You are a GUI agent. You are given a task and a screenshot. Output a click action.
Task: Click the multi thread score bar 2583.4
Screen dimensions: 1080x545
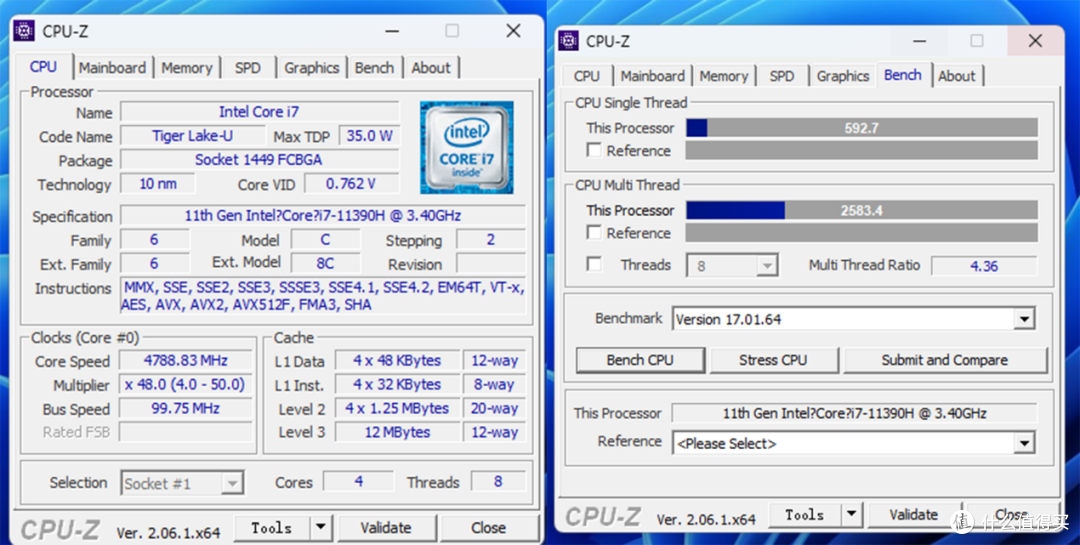[x=862, y=210]
